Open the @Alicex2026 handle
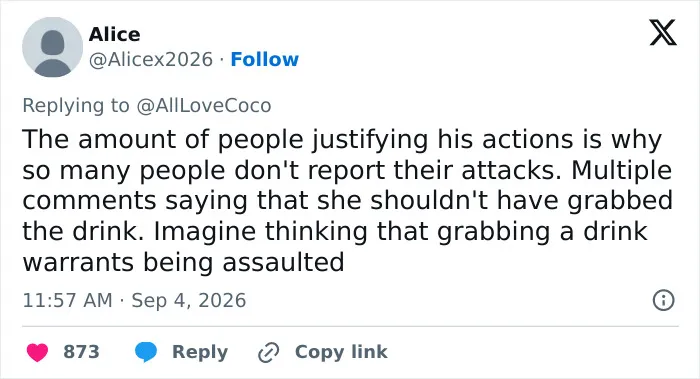The width and height of the screenshot is (700, 379). pos(150,59)
